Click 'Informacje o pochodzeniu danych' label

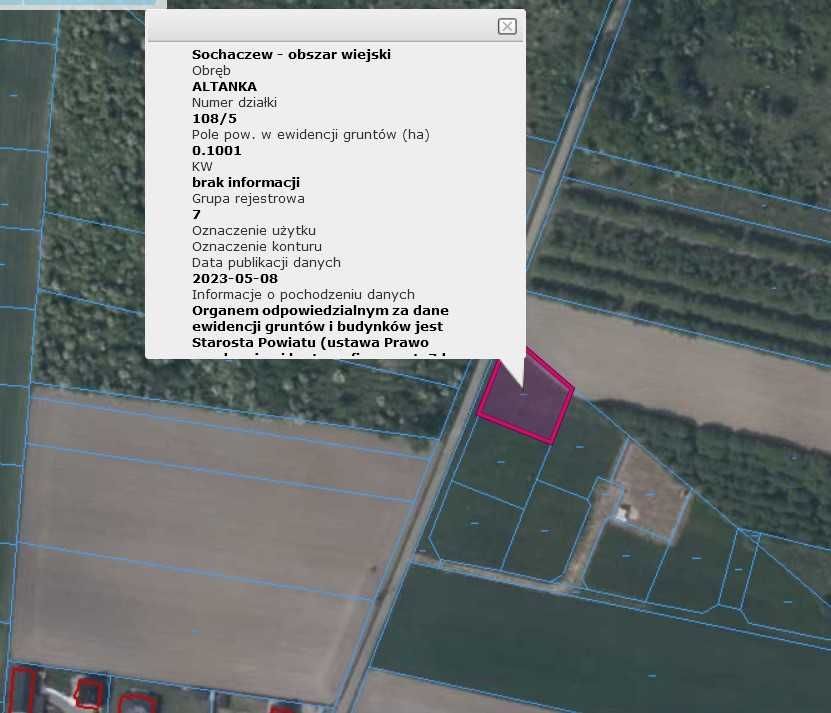tap(303, 295)
